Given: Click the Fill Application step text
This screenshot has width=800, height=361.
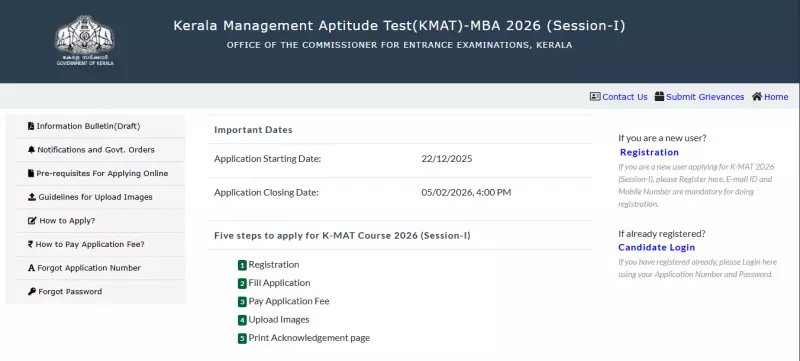Looking at the screenshot, I should click(279, 283).
